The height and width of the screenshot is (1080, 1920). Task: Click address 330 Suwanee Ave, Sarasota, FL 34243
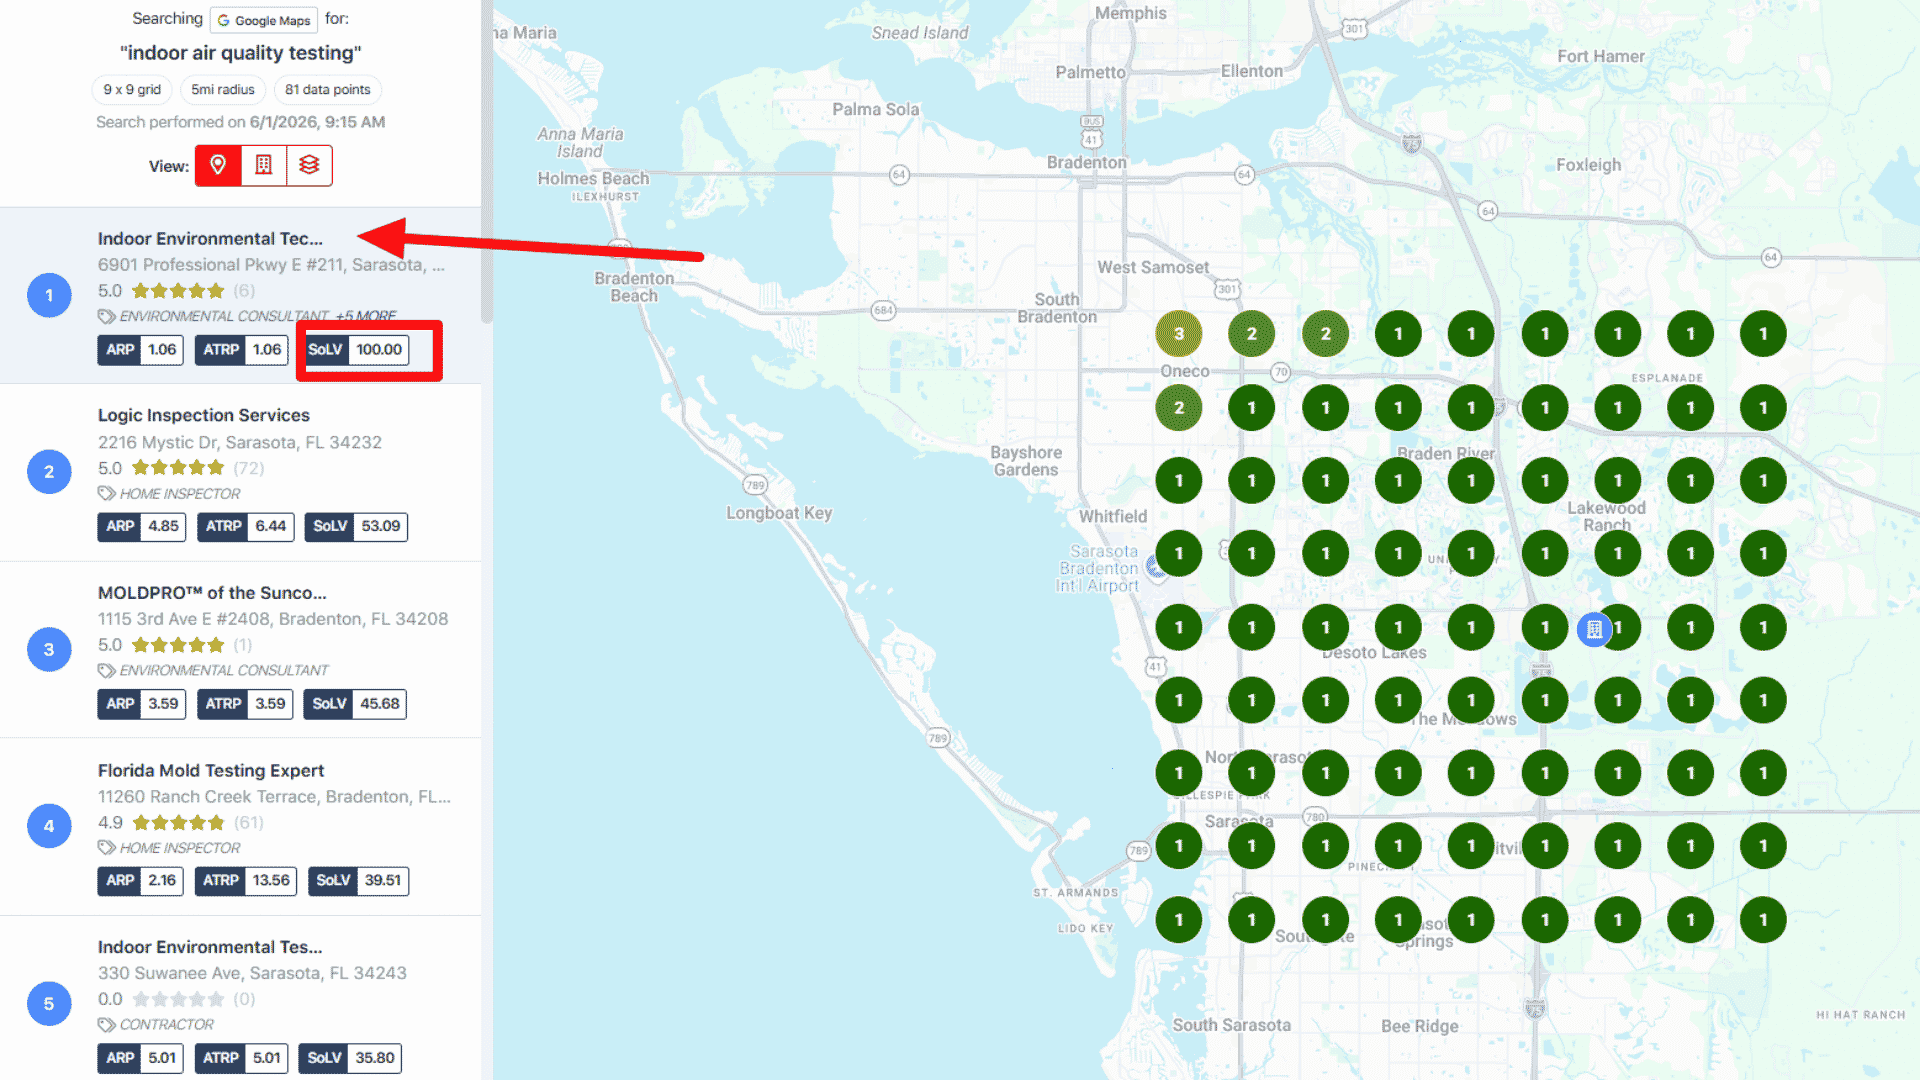[x=252, y=973]
